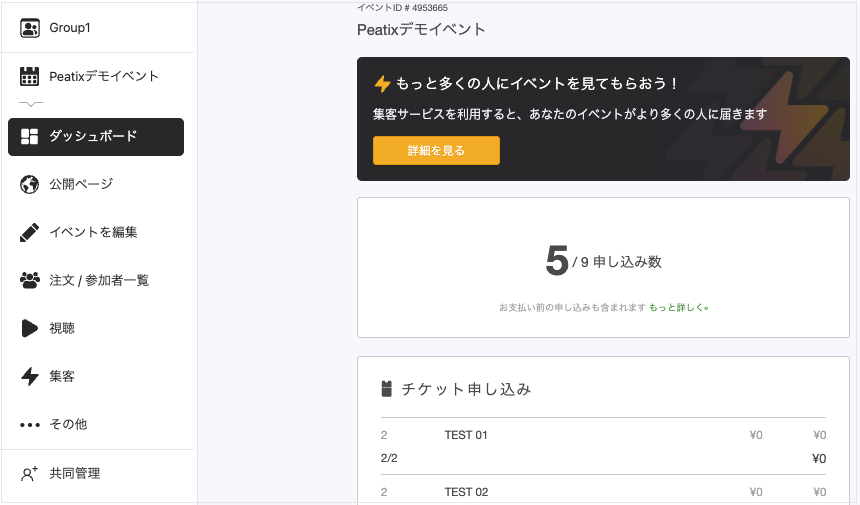
Task: Open the もっと詳しく» link
Action: coord(678,308)
